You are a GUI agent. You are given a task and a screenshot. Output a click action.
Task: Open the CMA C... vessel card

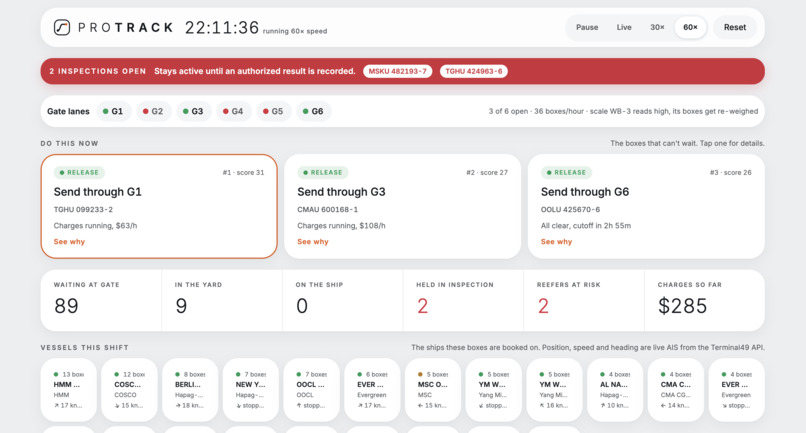[675, 390]
